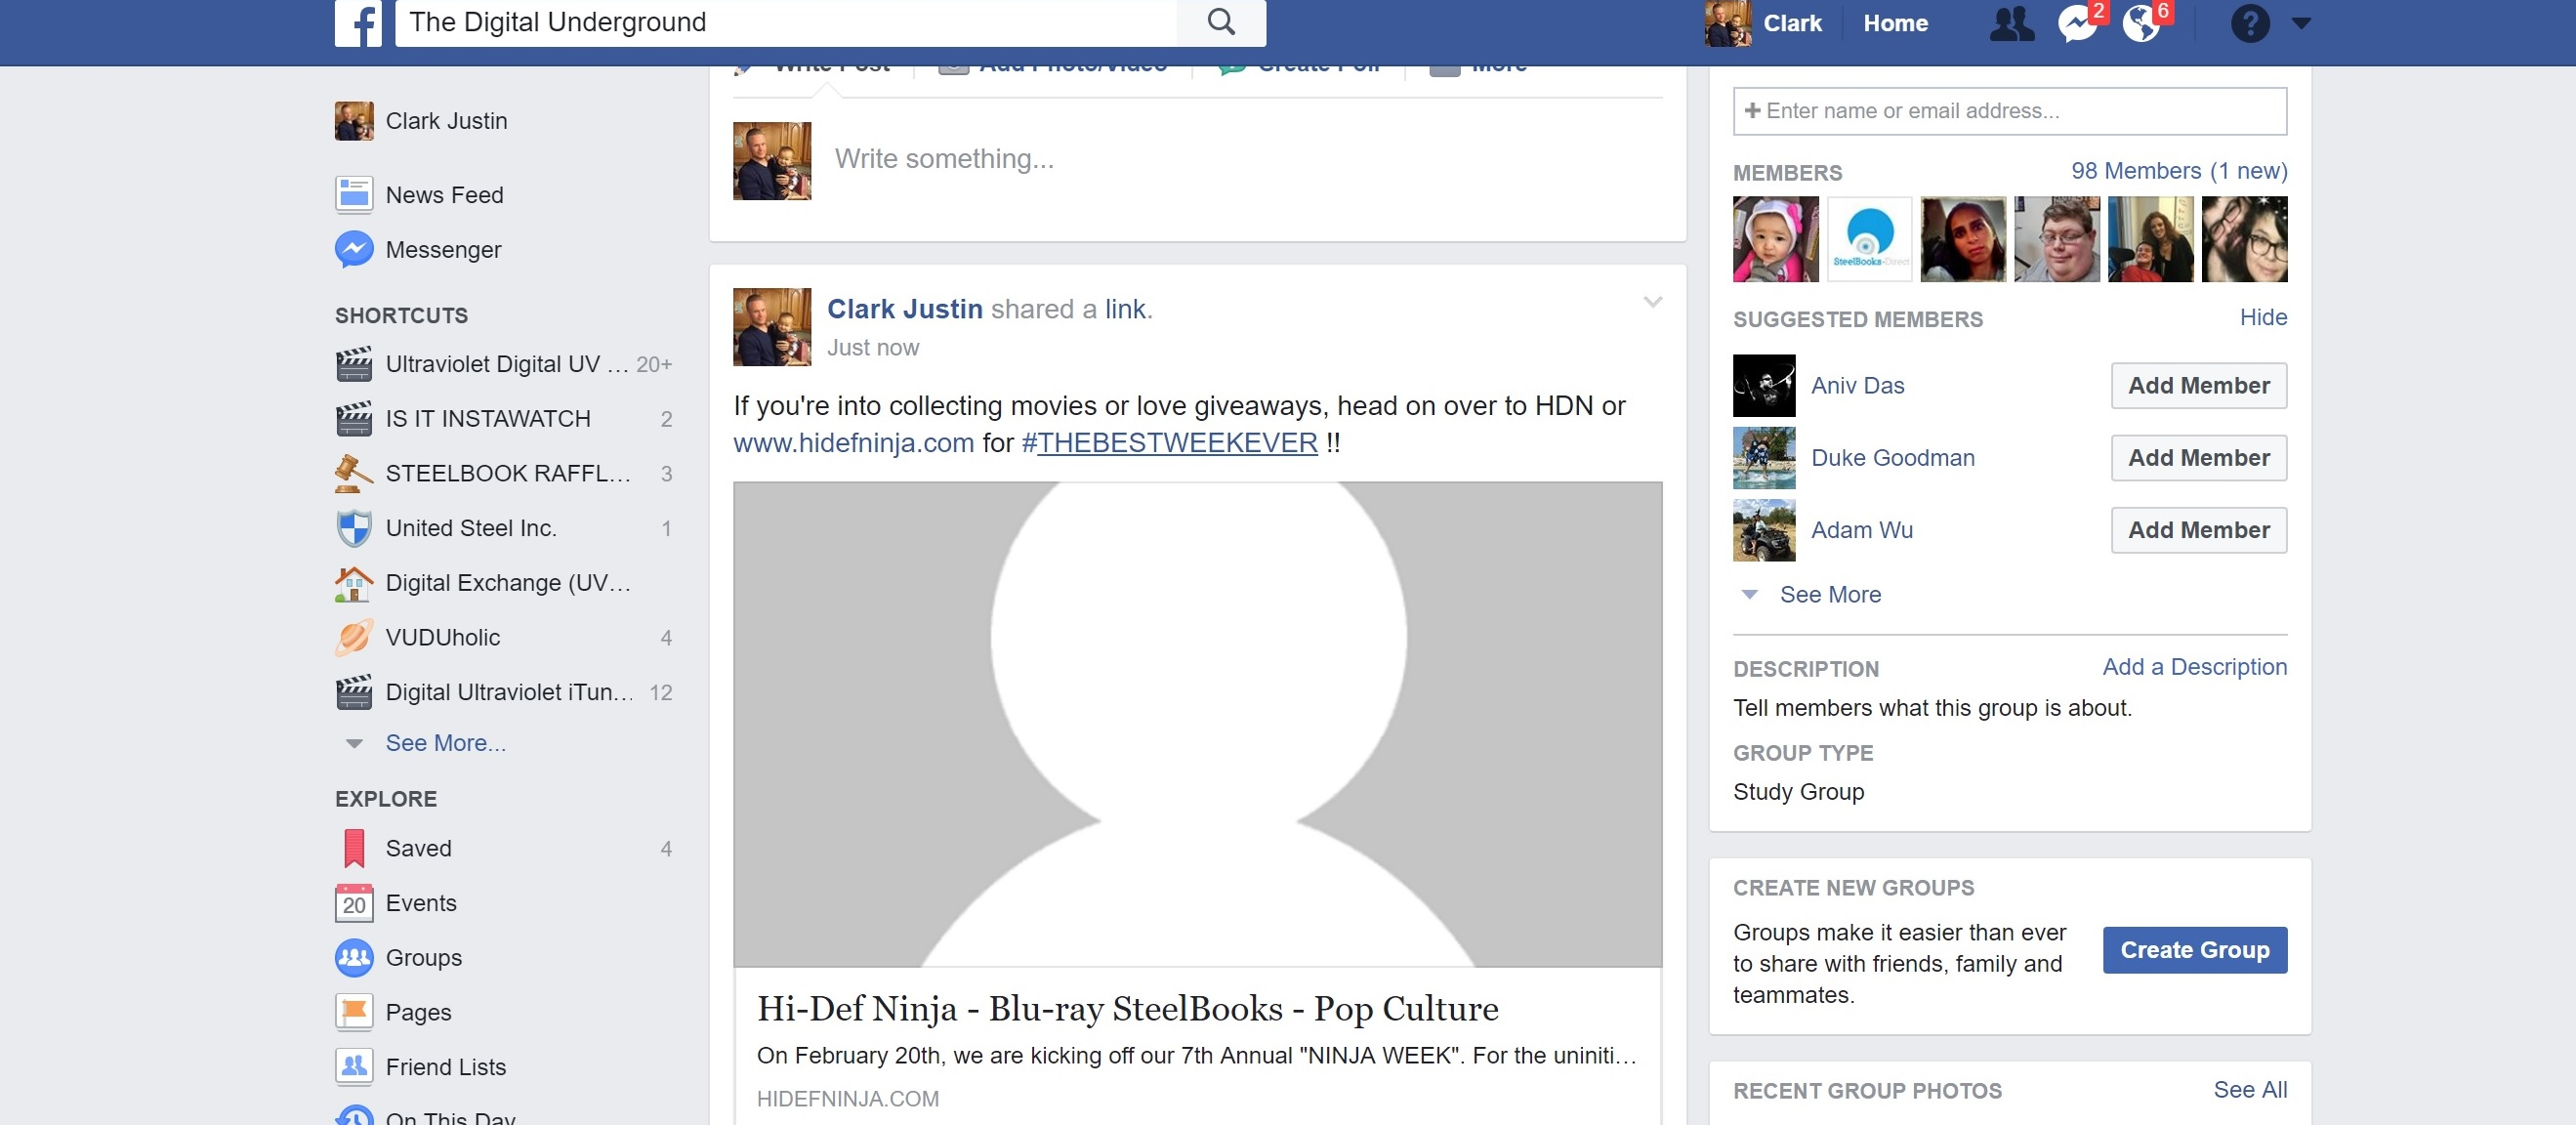Add Member Duke Goodman
The width and height of the screenshot is (2576, 1125).
coord(2198,458)
